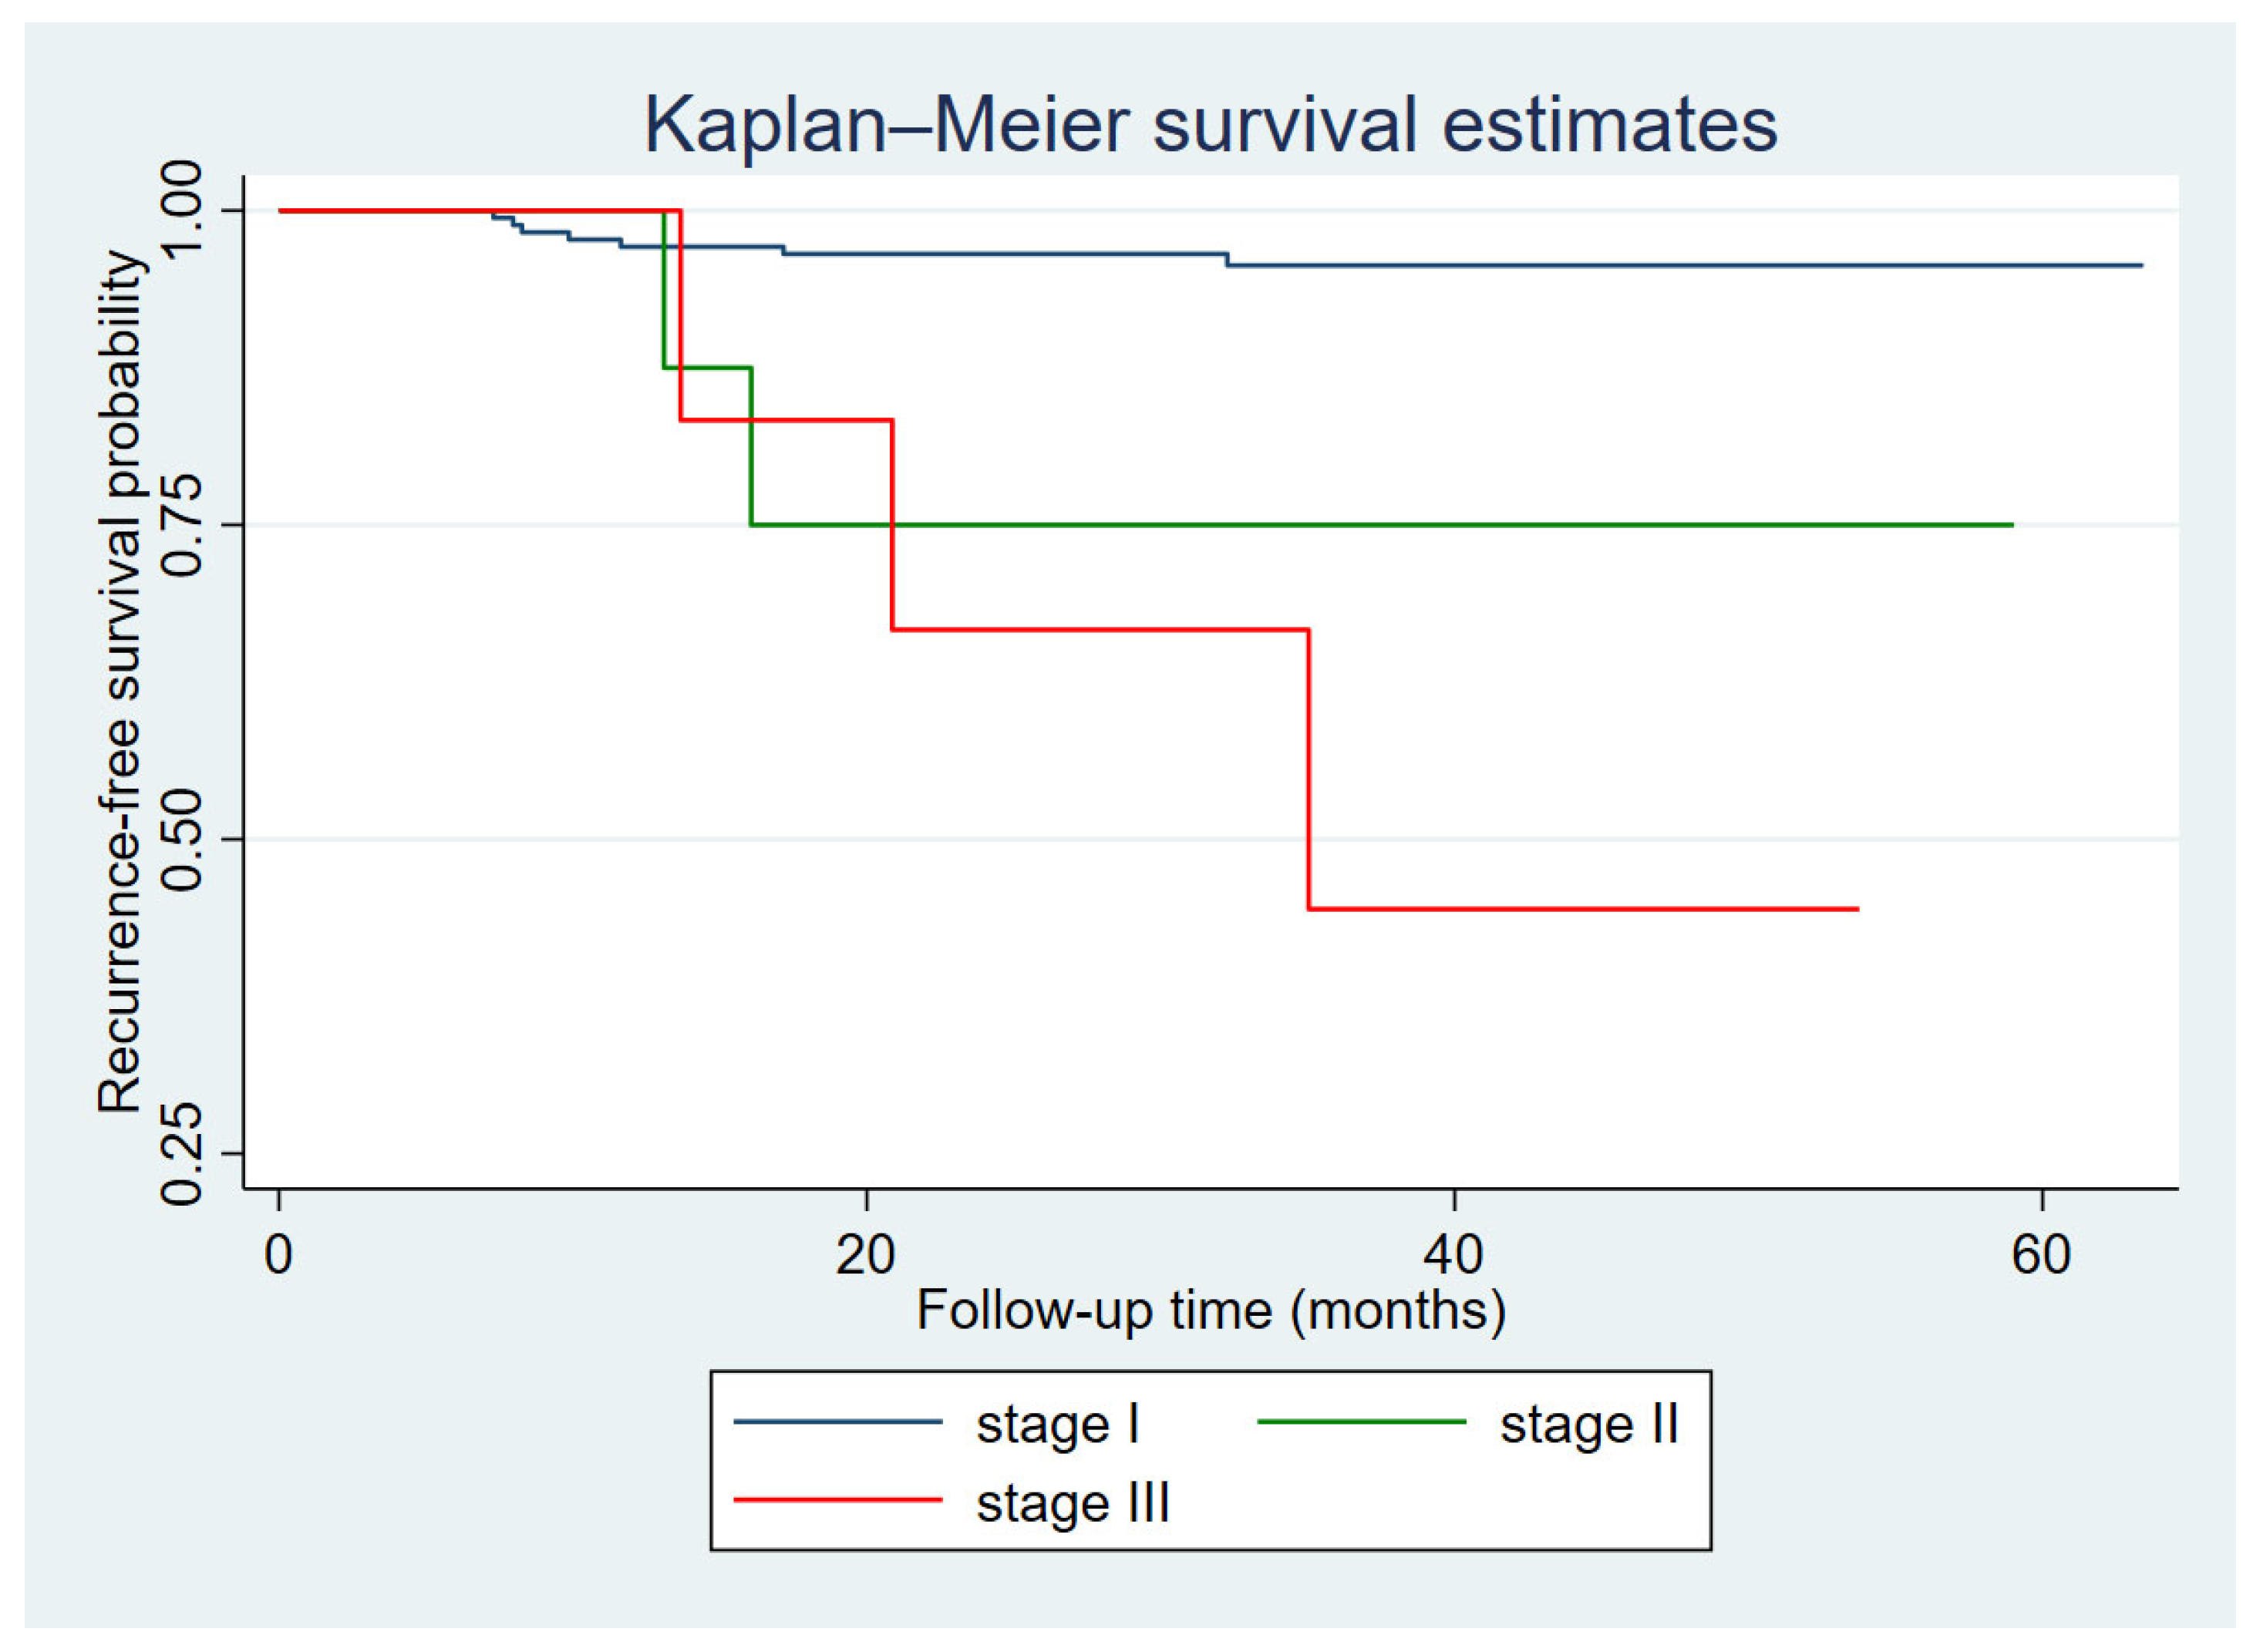Click the red stage III legend line
Screen dimensions: 2260x1652
(x=838, y=1500)
